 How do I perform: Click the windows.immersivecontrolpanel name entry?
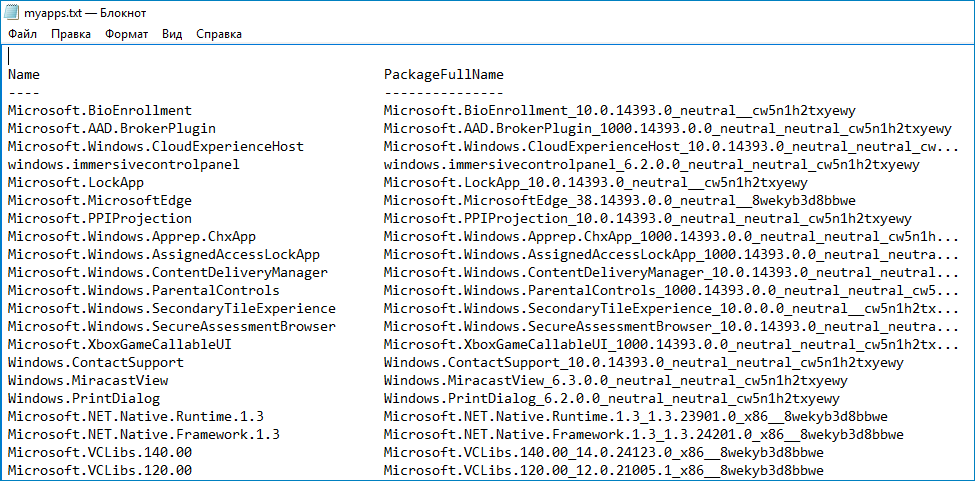(x=124, y=165)
